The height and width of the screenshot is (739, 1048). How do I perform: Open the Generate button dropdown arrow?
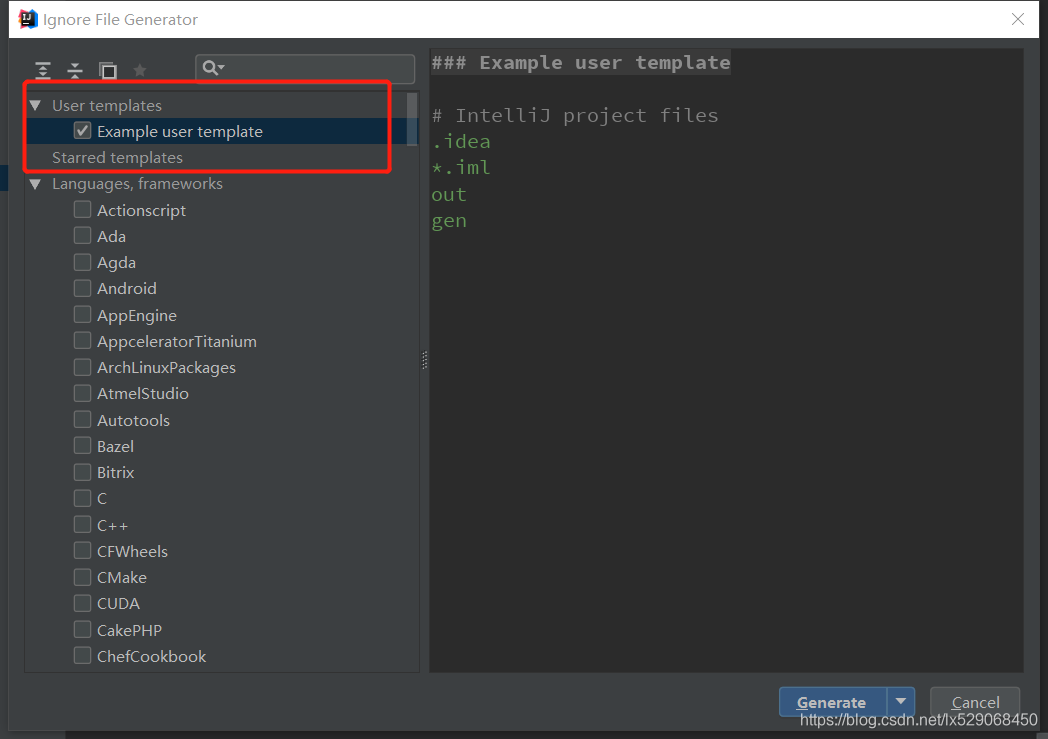[900, 701]
